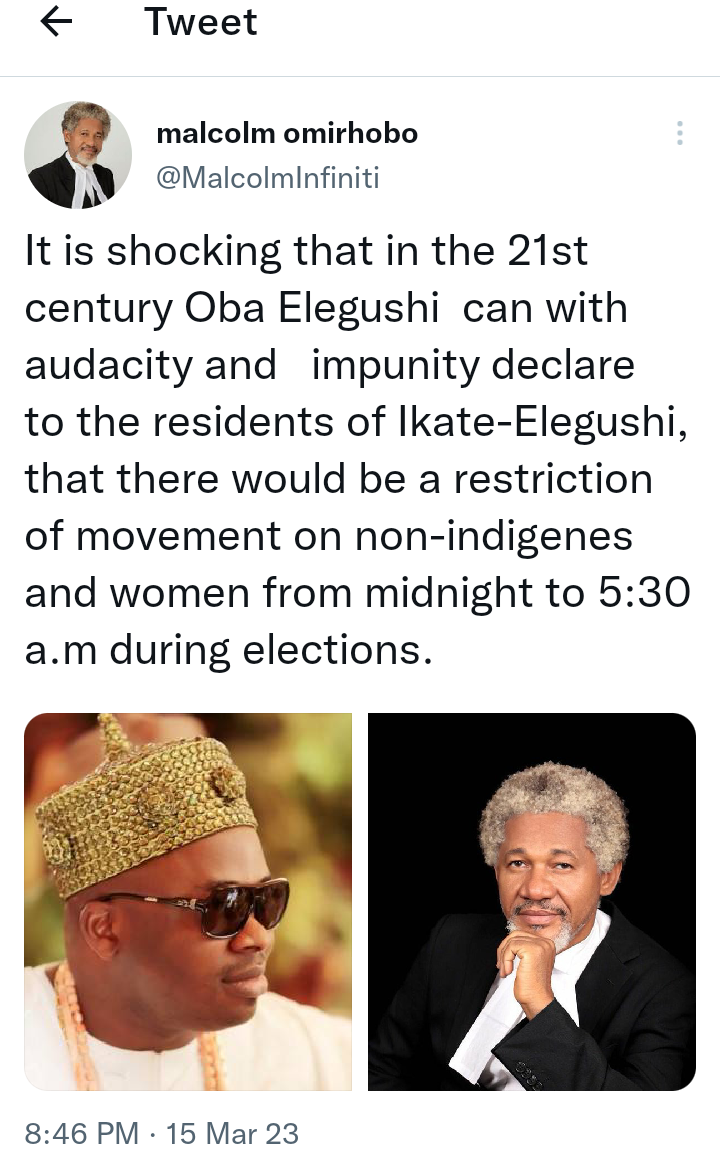Open the author's round profile avatar

(78, 155)
